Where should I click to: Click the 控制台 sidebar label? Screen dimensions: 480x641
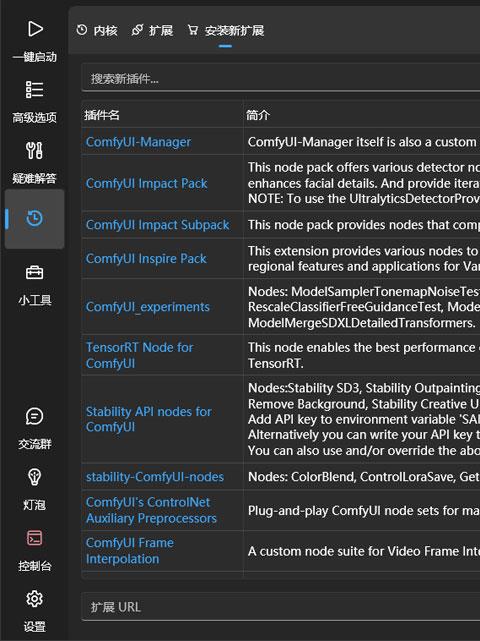(34, 566)
